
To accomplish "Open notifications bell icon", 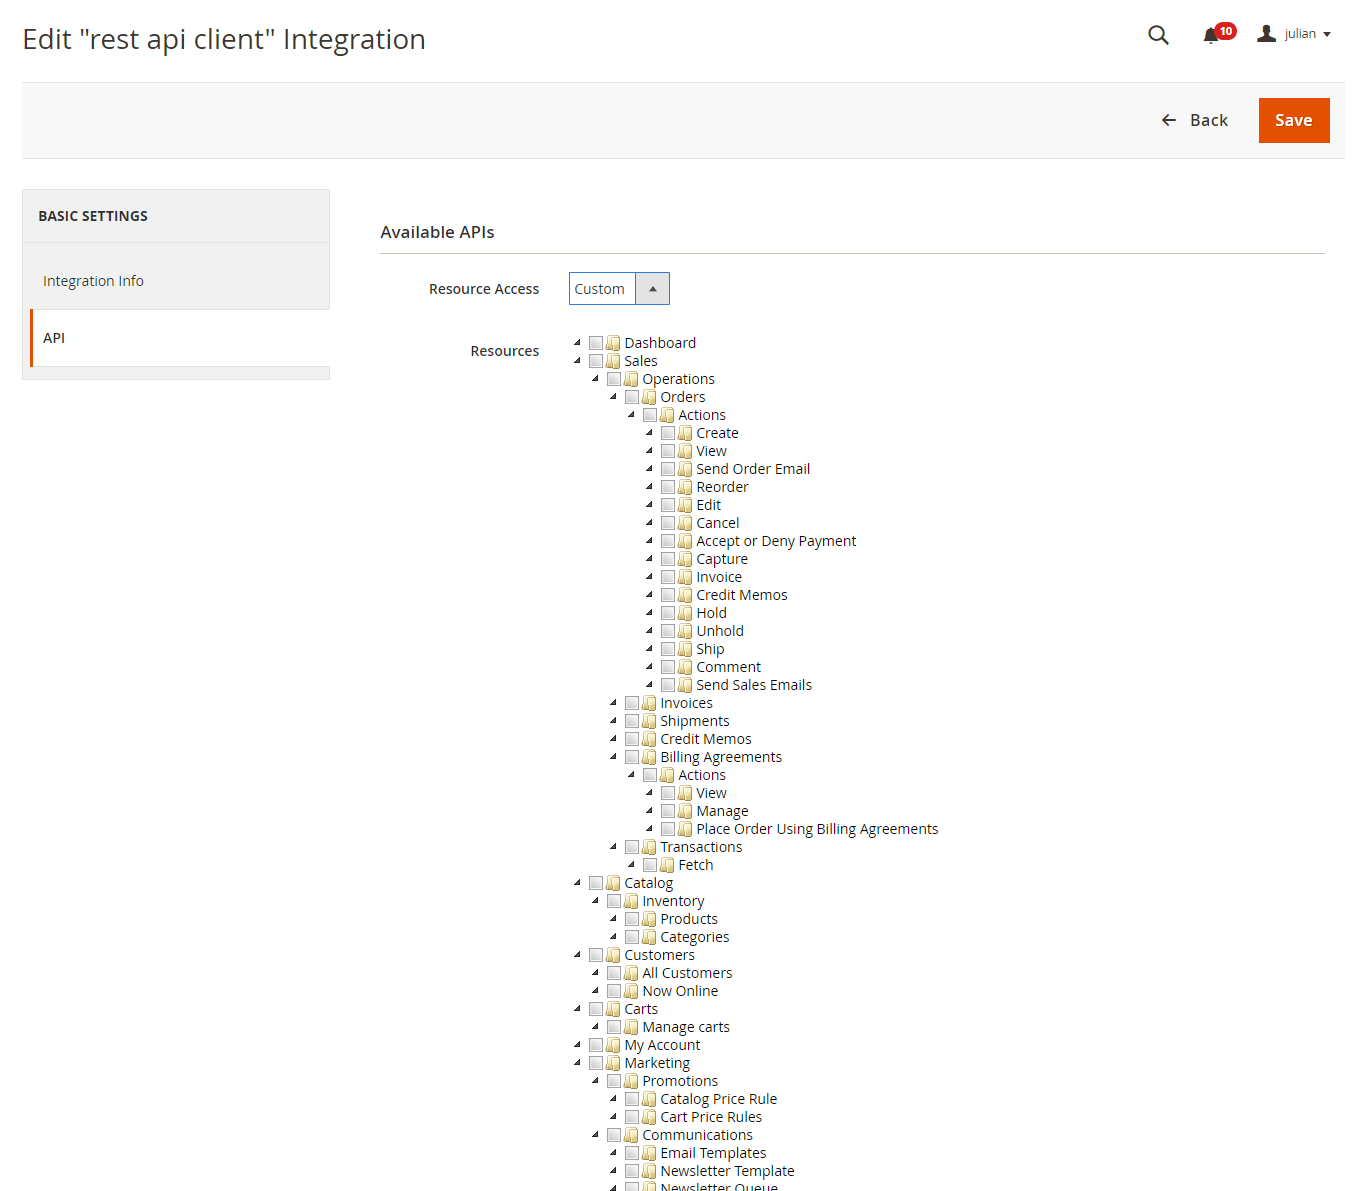I will click(x=1211, y=35).
